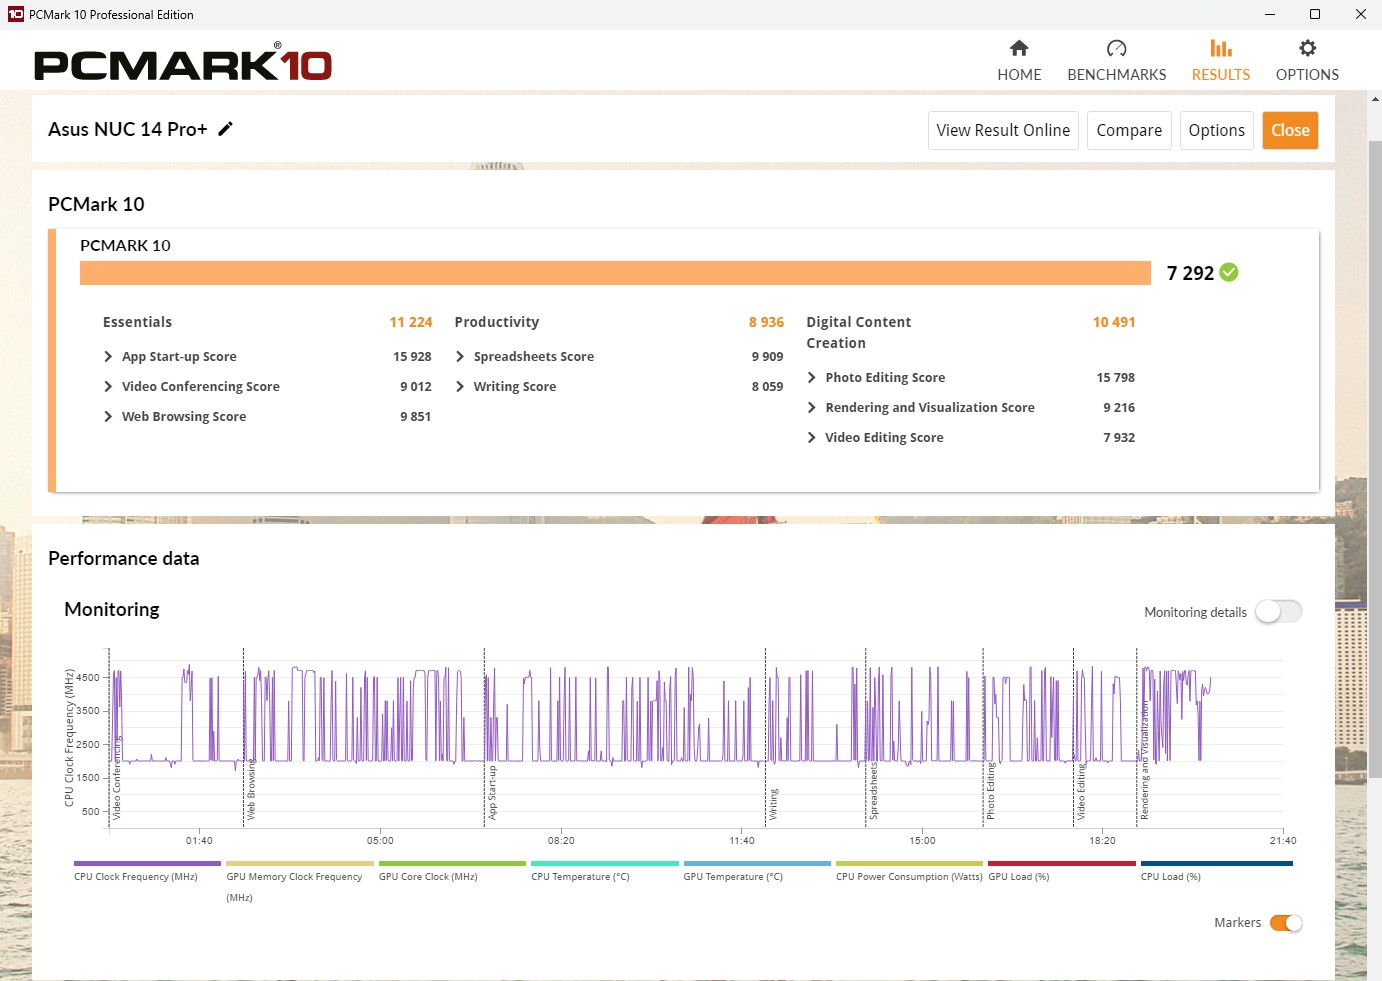
Task: Click the Compare button
Action: 1129,131
